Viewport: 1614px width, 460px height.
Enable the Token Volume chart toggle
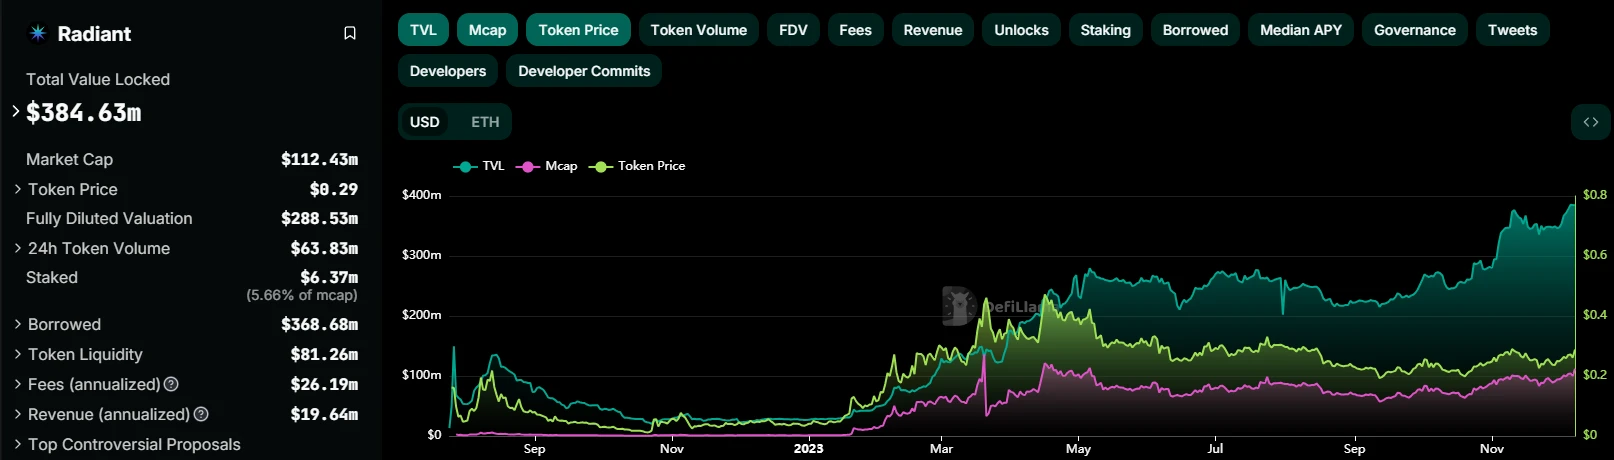coord(698,30)
